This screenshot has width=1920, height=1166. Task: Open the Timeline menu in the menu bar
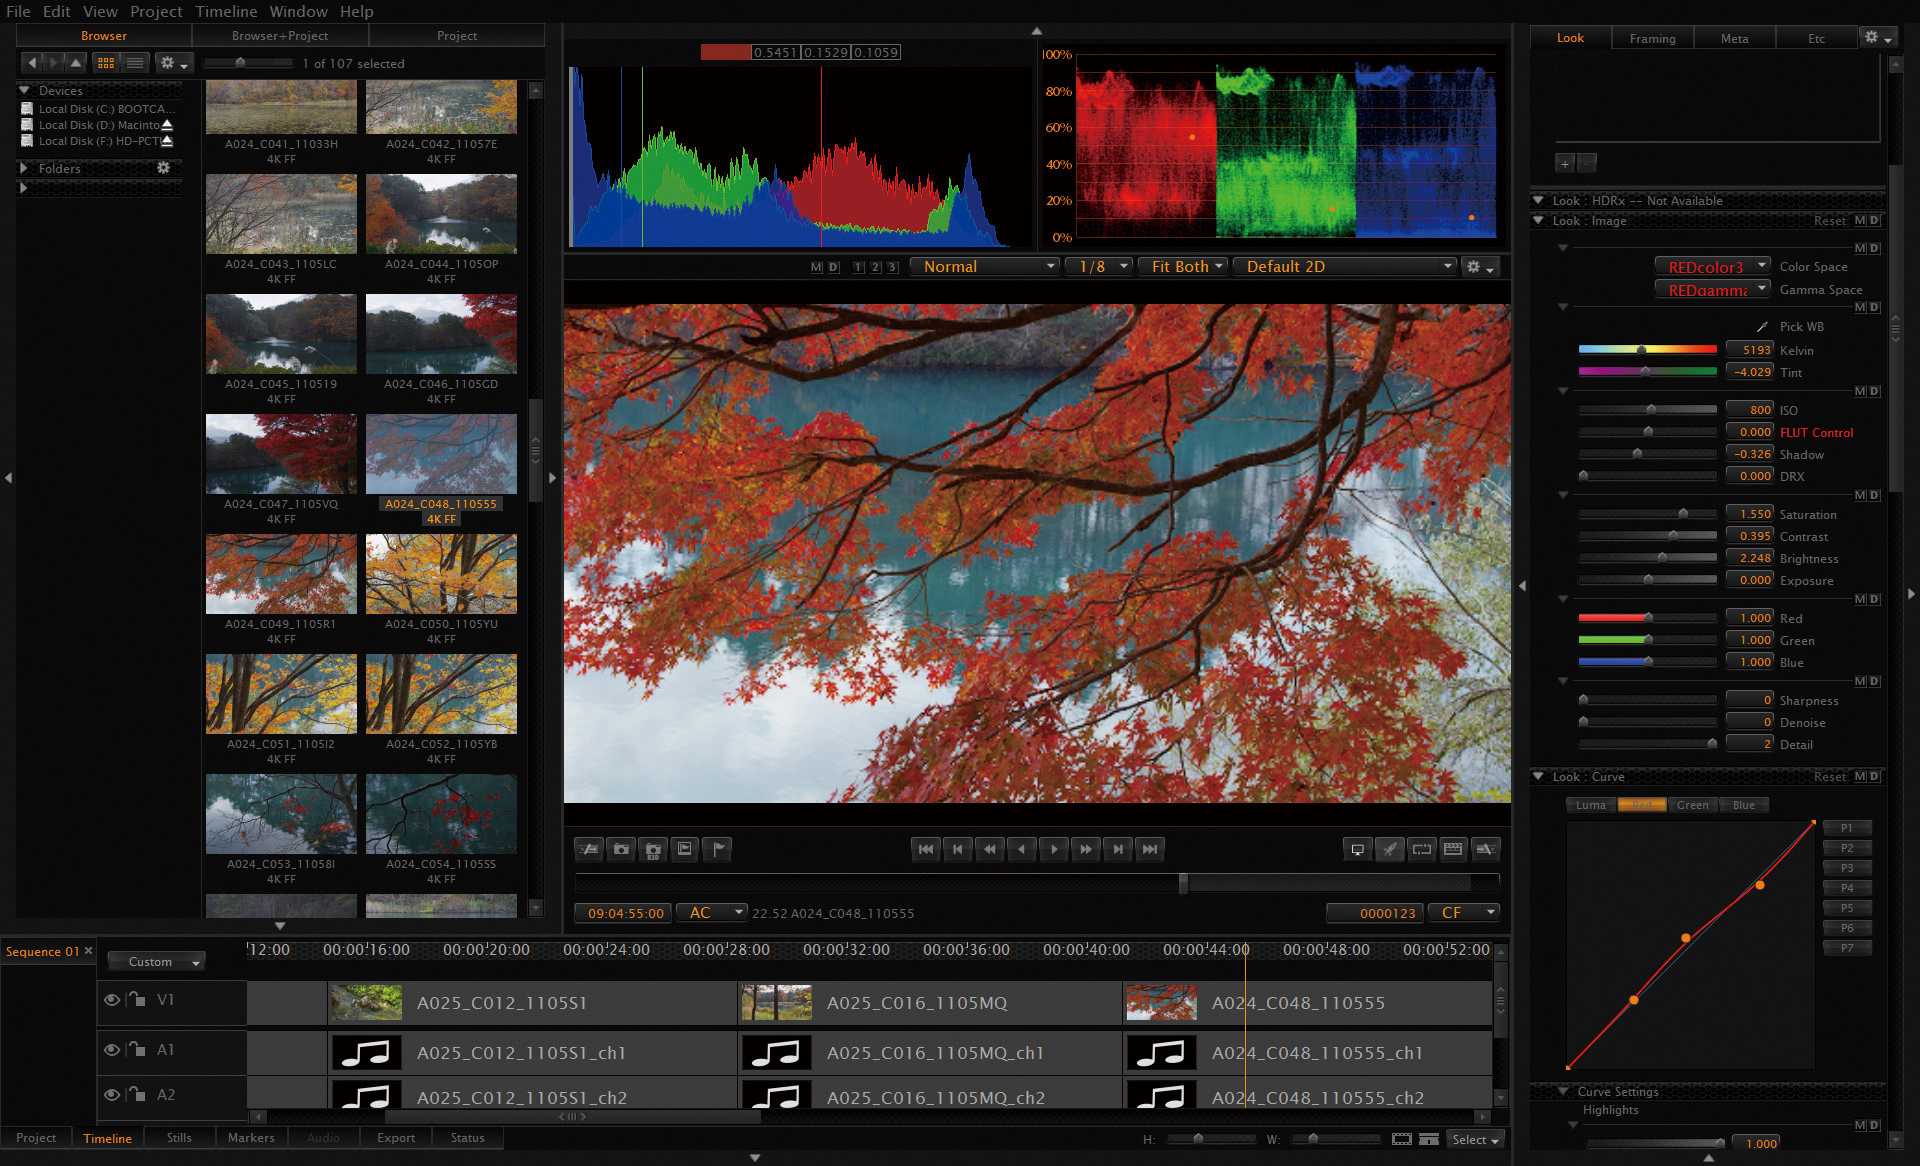226,11
